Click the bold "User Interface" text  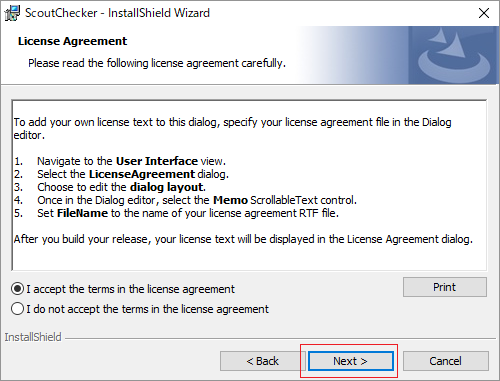(157, 161)
